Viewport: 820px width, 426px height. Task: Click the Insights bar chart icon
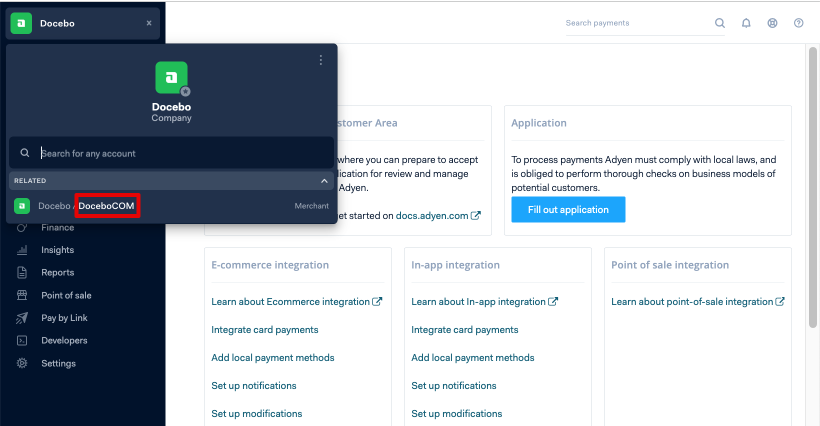point(22,250)
